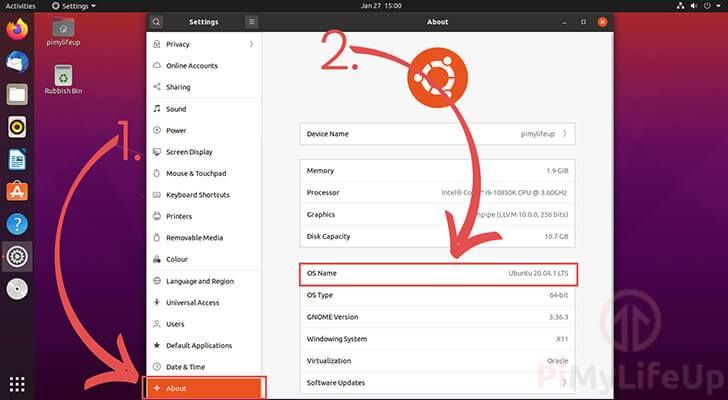
Task: Click the OS Name Ubuntu 20.04.1 LTS row
Action: coord(438,274)
